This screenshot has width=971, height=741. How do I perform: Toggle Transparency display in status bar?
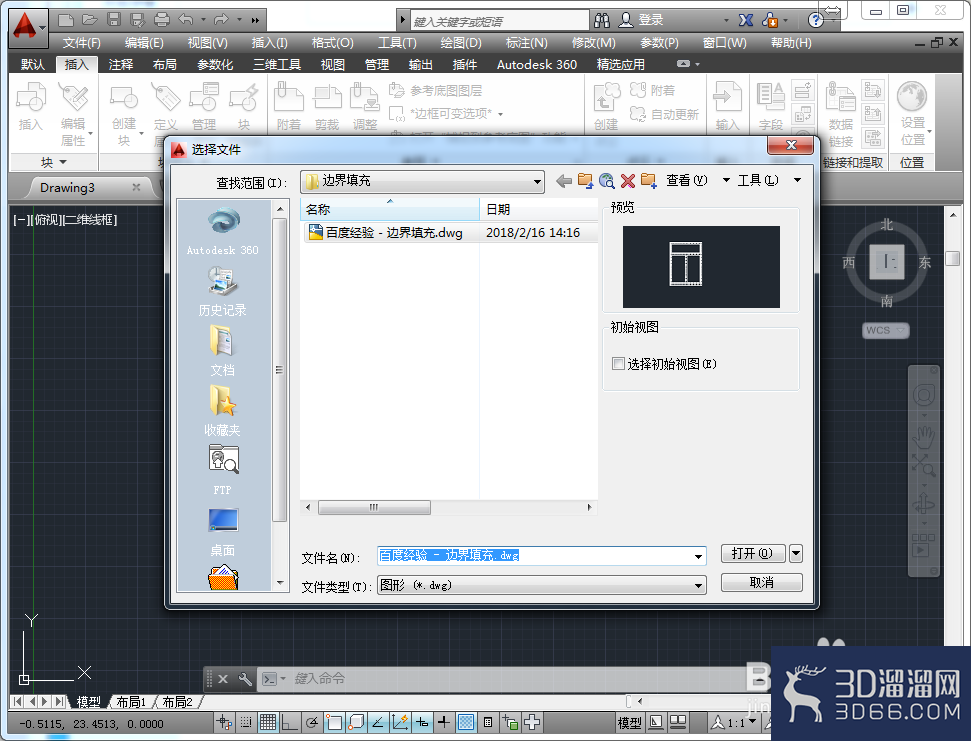[466, 722]
